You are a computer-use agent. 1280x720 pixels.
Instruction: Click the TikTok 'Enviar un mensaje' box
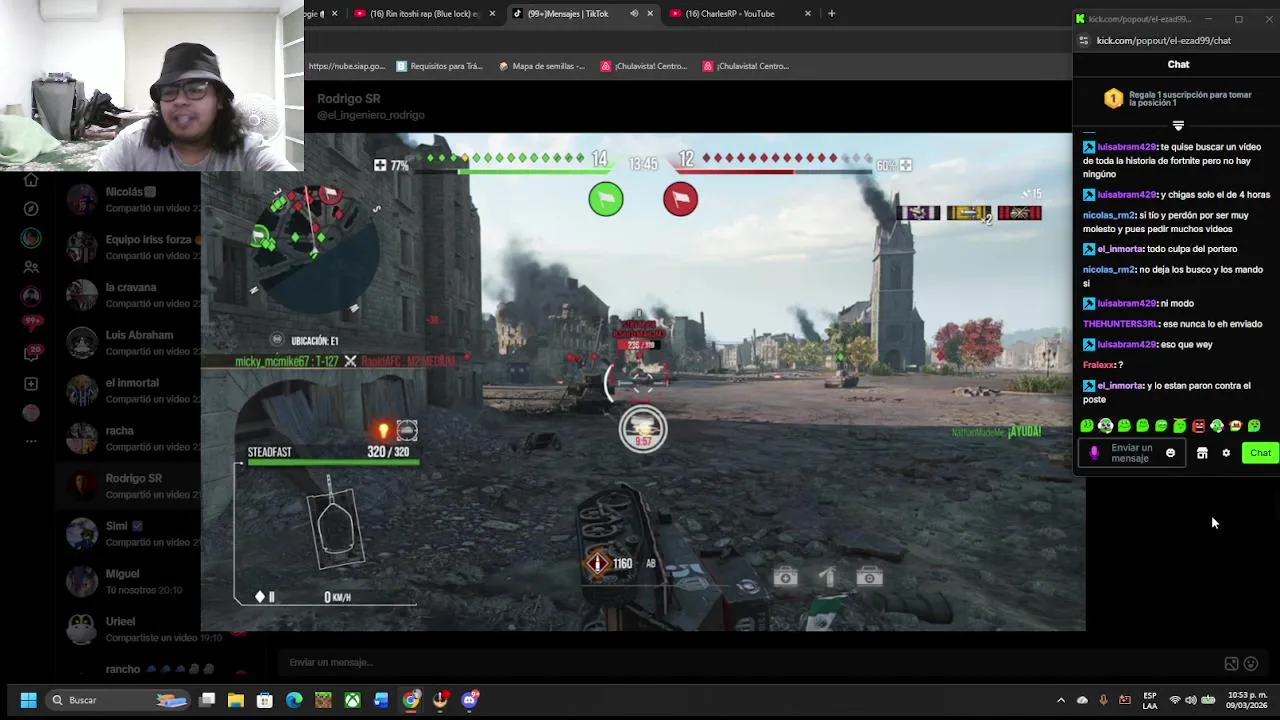(x=750, y=662)
